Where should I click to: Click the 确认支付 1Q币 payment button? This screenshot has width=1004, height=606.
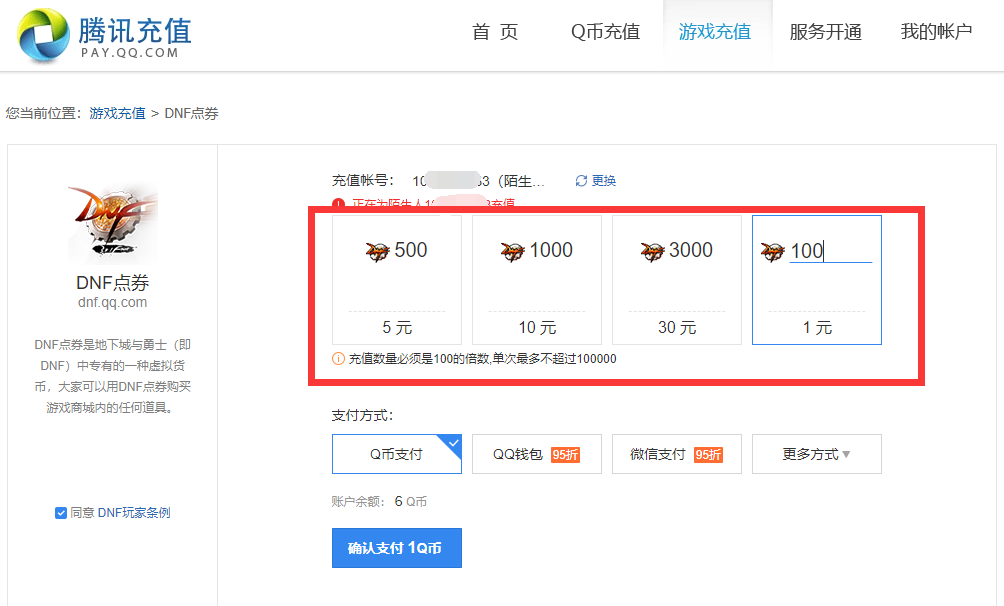tap(396, 547)
